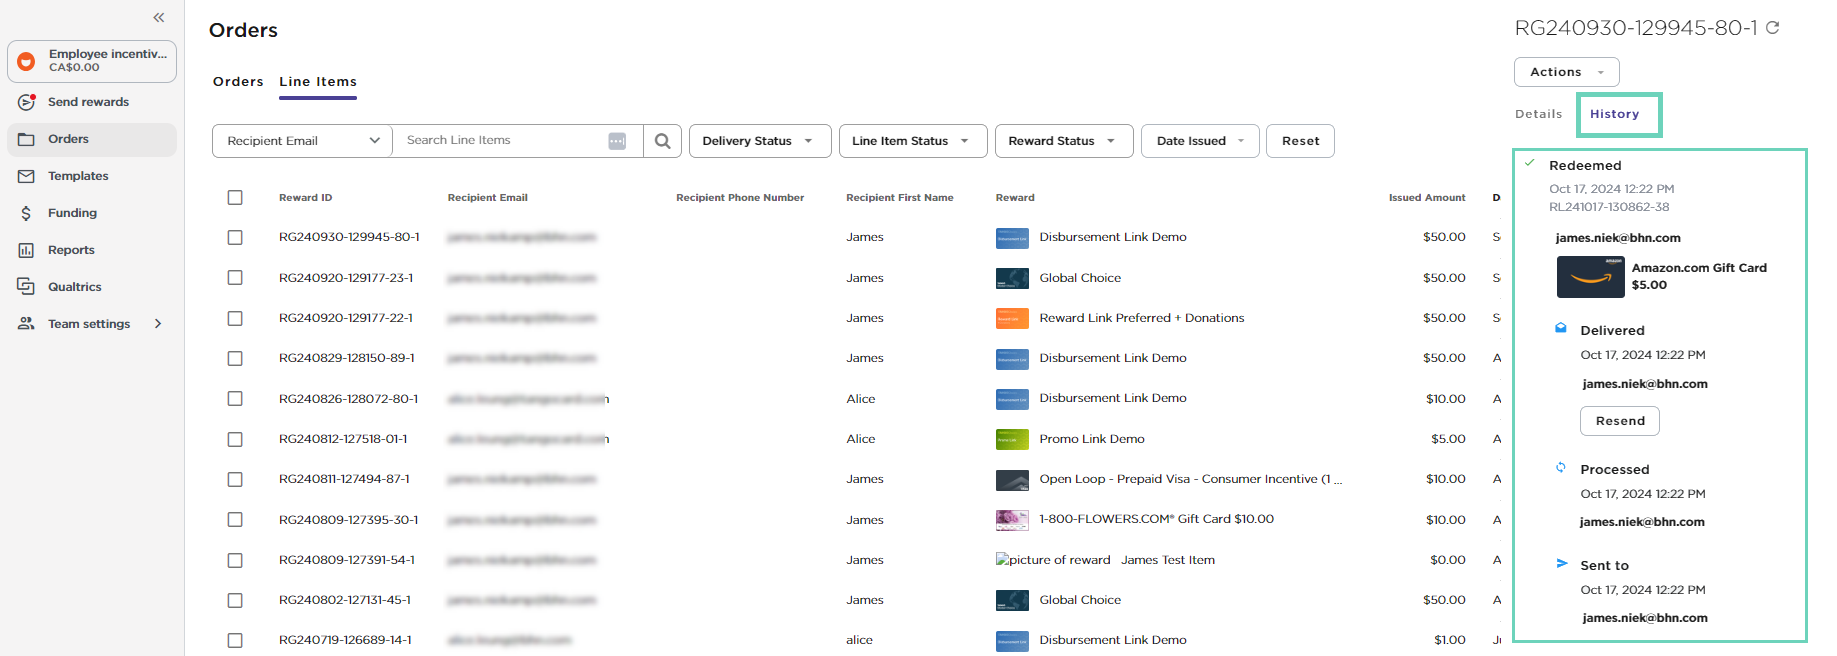Expand Team settings submenu
Viewport: 1837px width, 656px height.
[158, 324]
